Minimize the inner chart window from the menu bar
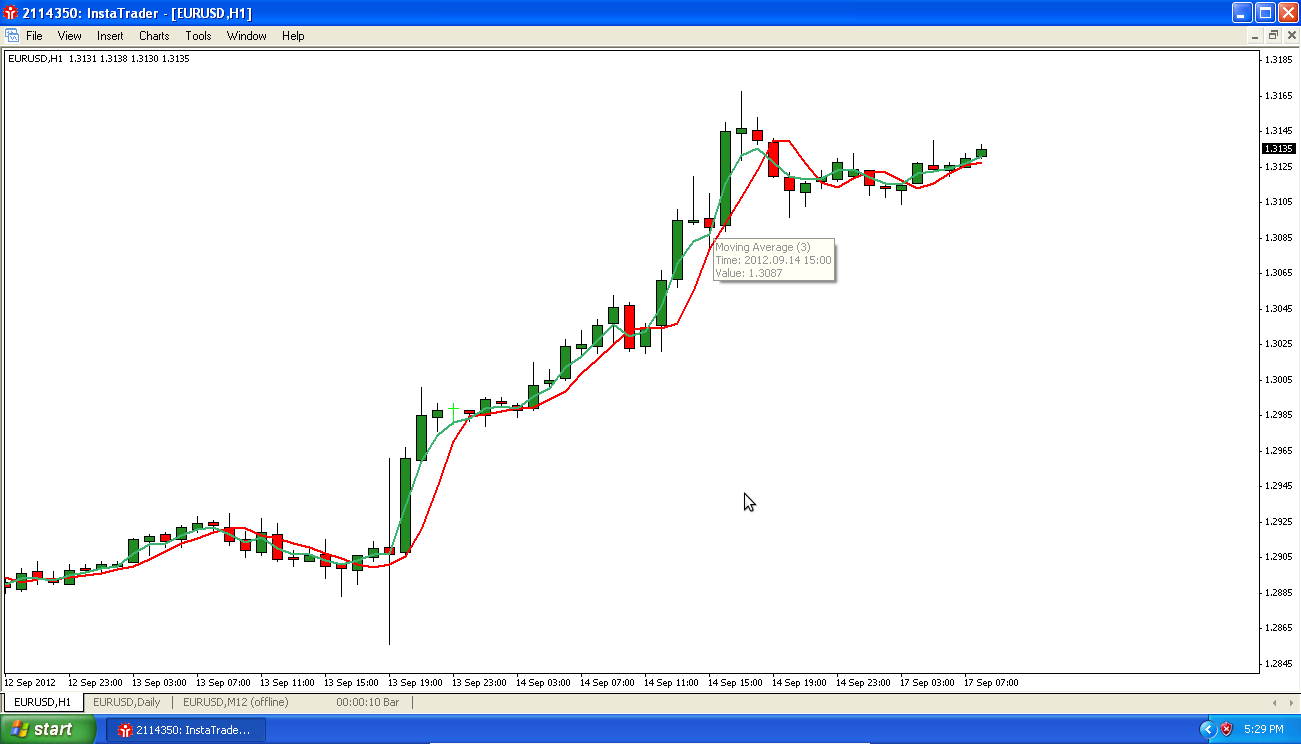The image size is (1301, 744). coord(1256,35)
